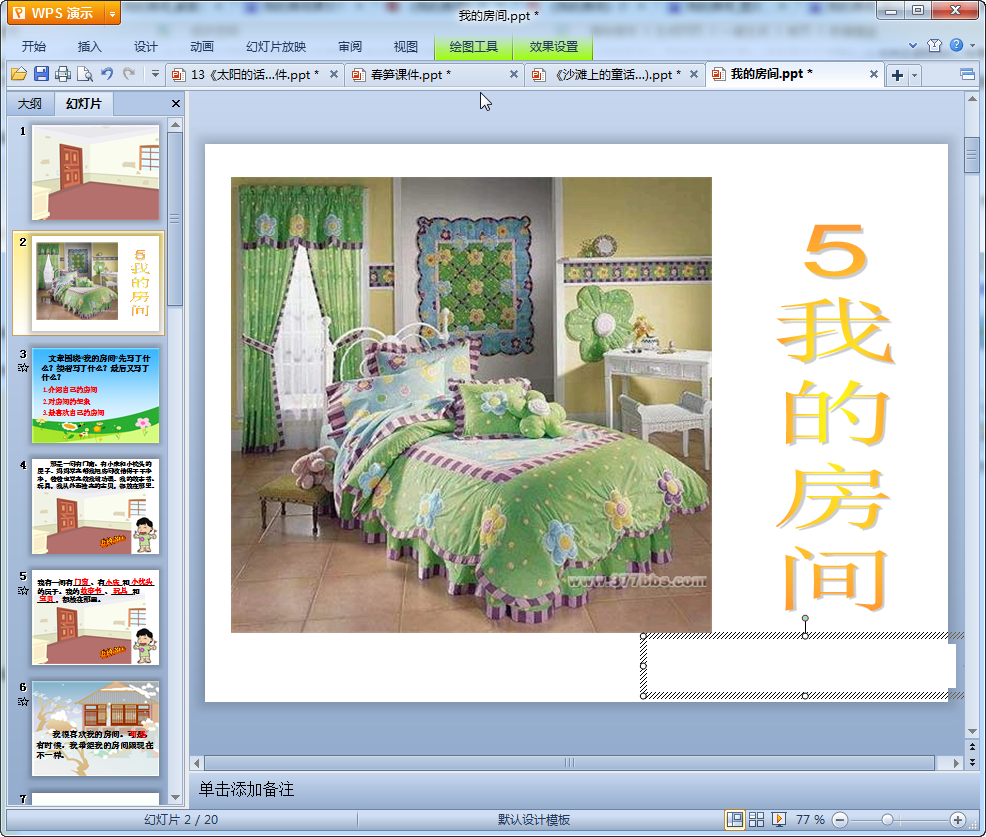Open the WPS 演示 application menu dropdown

pos(113,13)
